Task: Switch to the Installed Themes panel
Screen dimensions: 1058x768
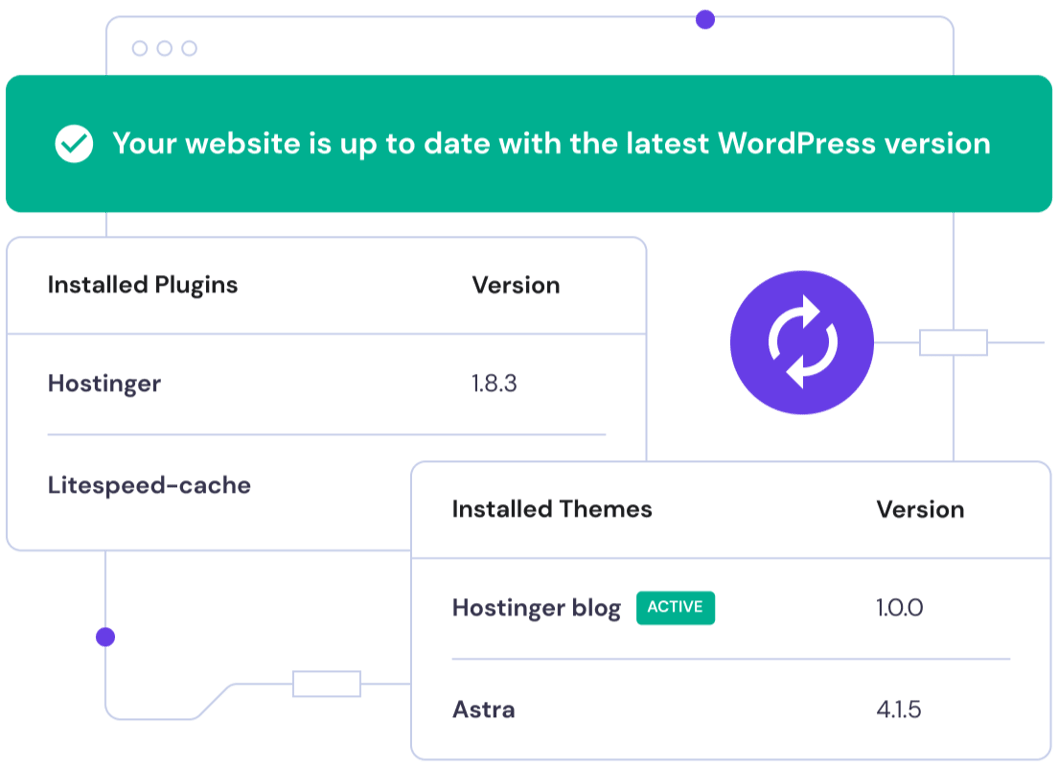Action: tap(551, 509)
